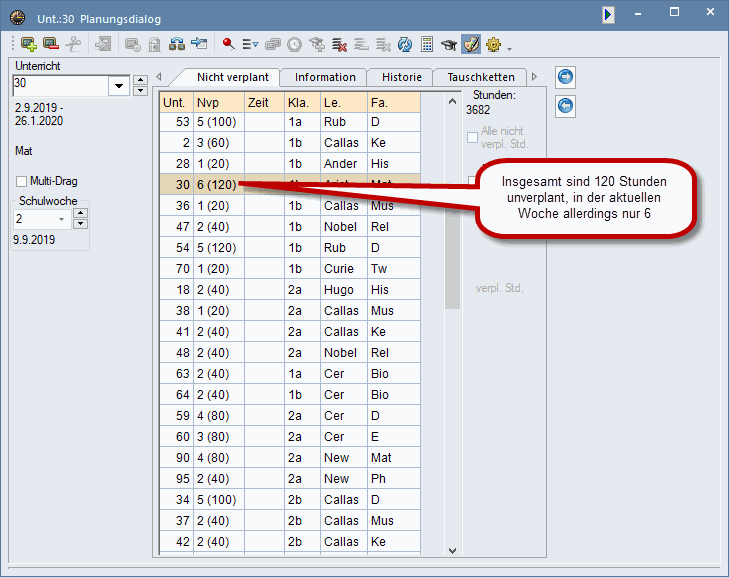Image resolution: width=730 pixels, height=578 pixels.
Task: Click the grey overlapping windows icon
Action: pyautogui.click(x=273, y=44)
